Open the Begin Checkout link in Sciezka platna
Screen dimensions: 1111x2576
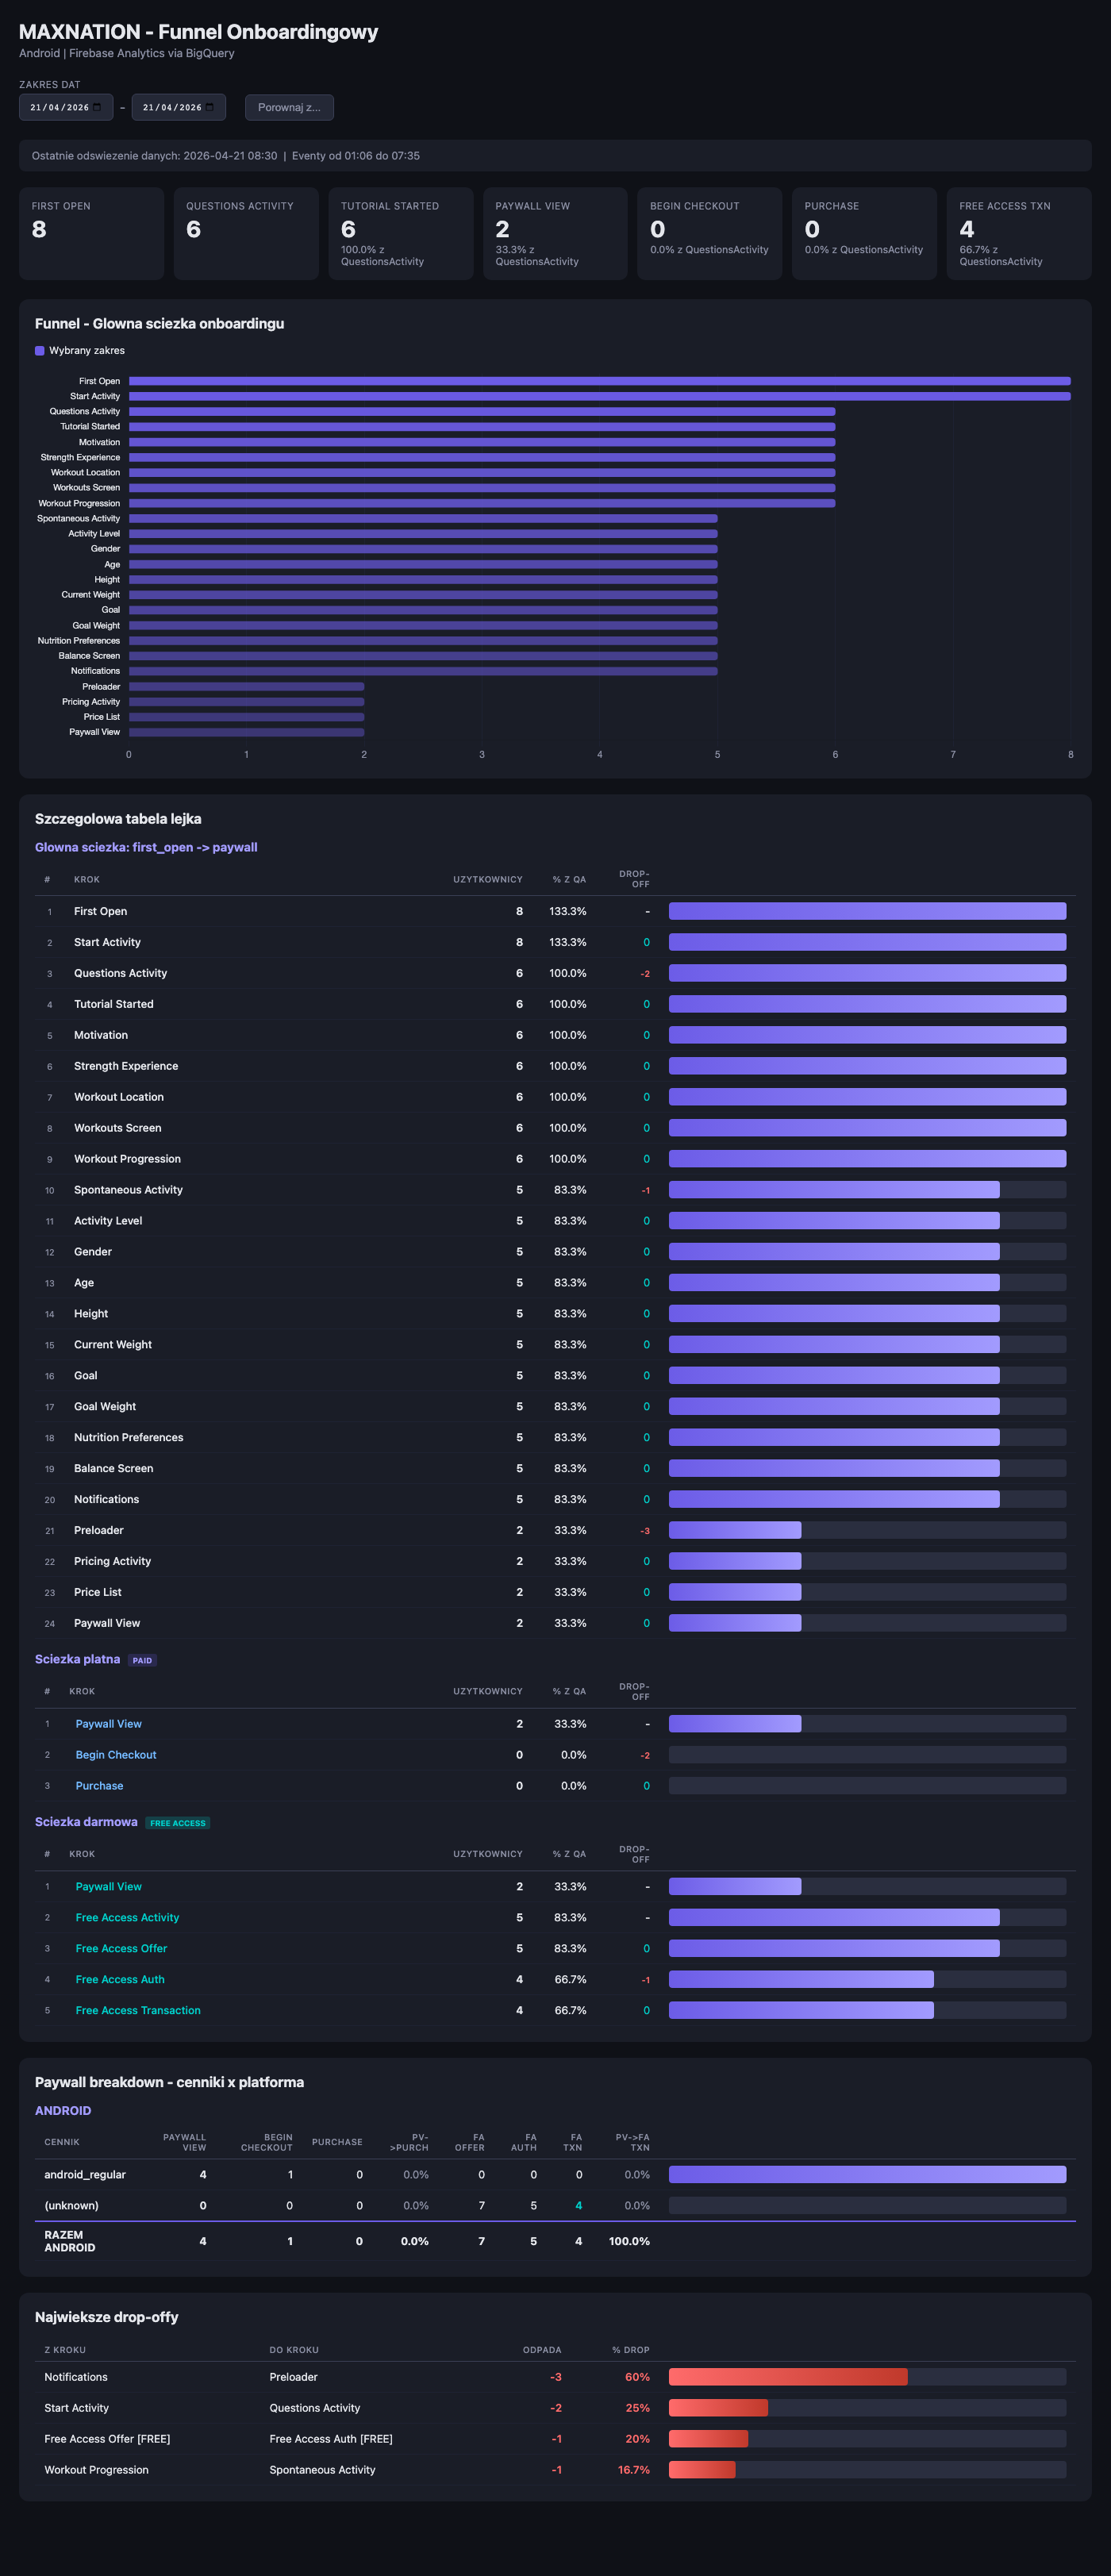pyautogui.click(x=116, y=1755)
